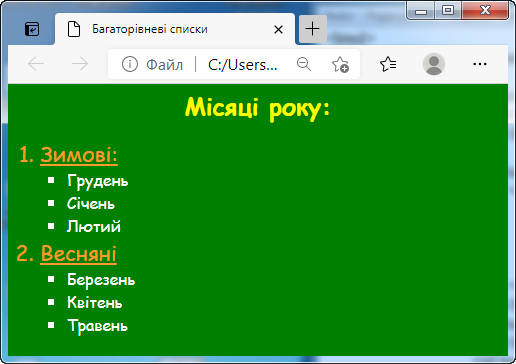Viewport: 516px width, 364px height.
Task: Click the Весняні list heading
Action: [78, 254]
